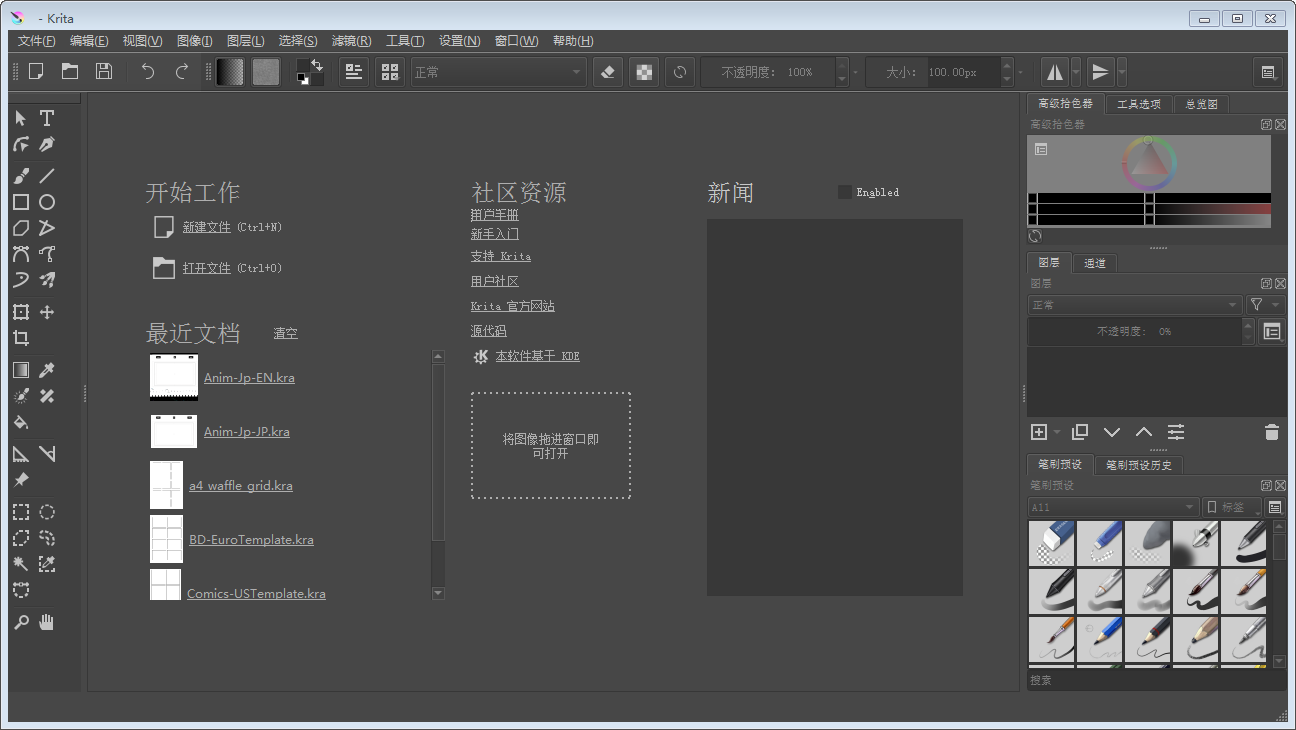Select the Rectangular Selection tool

pyautogui.click(x=21, y=512)
